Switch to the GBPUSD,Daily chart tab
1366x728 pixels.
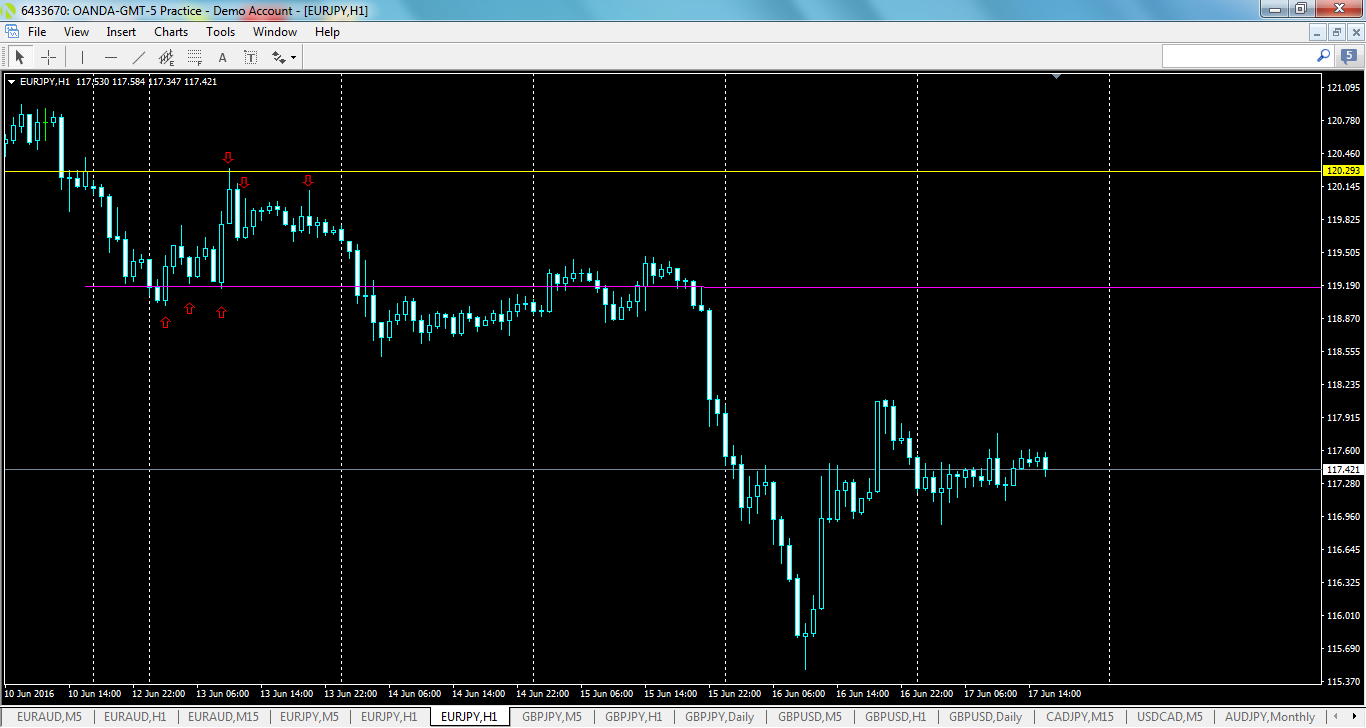[x=984, y=717]
